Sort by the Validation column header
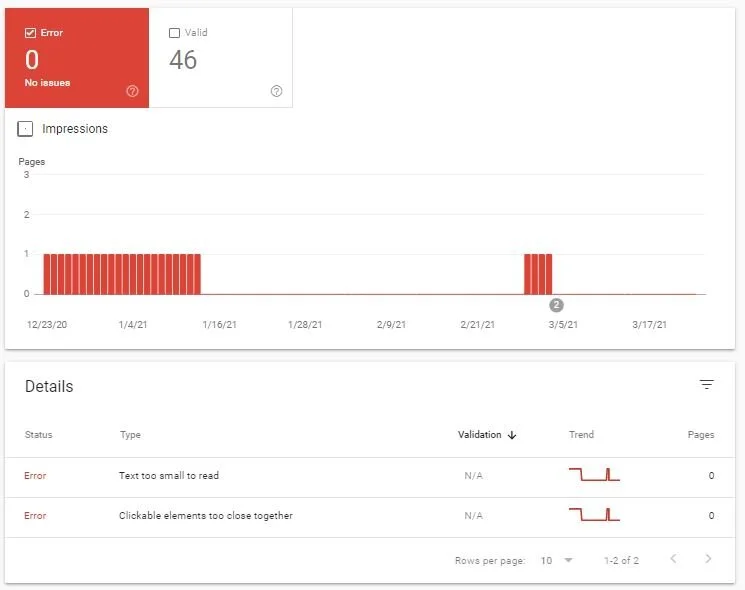Screen dimensions: 745x590 click(x=479, y=435)
